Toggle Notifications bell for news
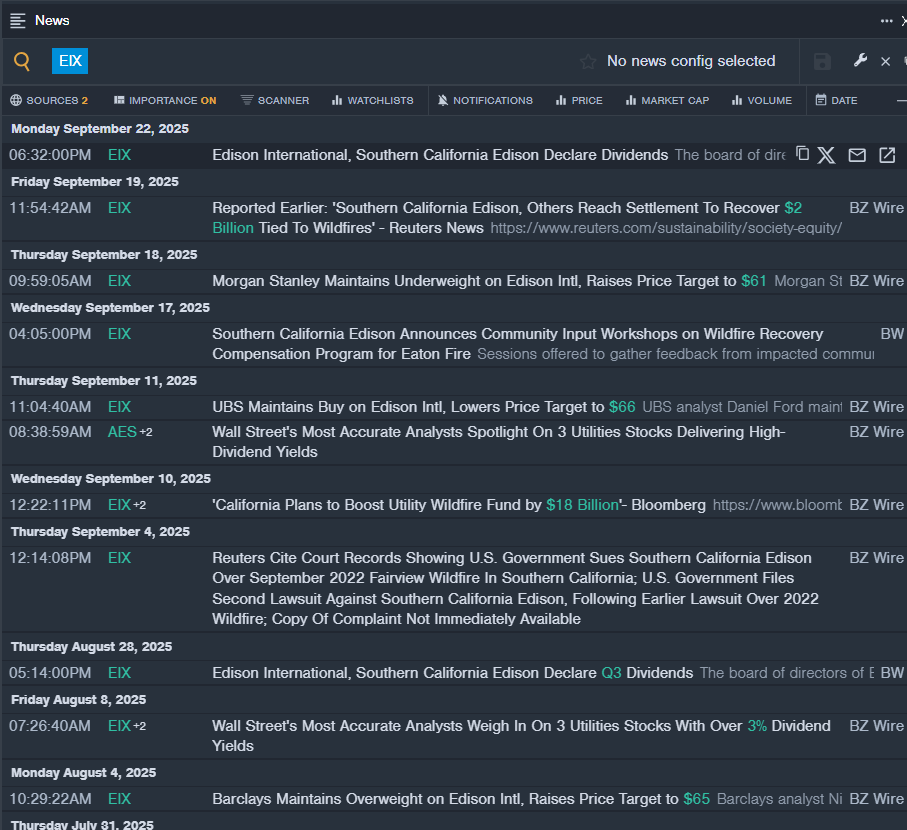The height and width of the screenshot is (830, 907). (x=485, y=100)
